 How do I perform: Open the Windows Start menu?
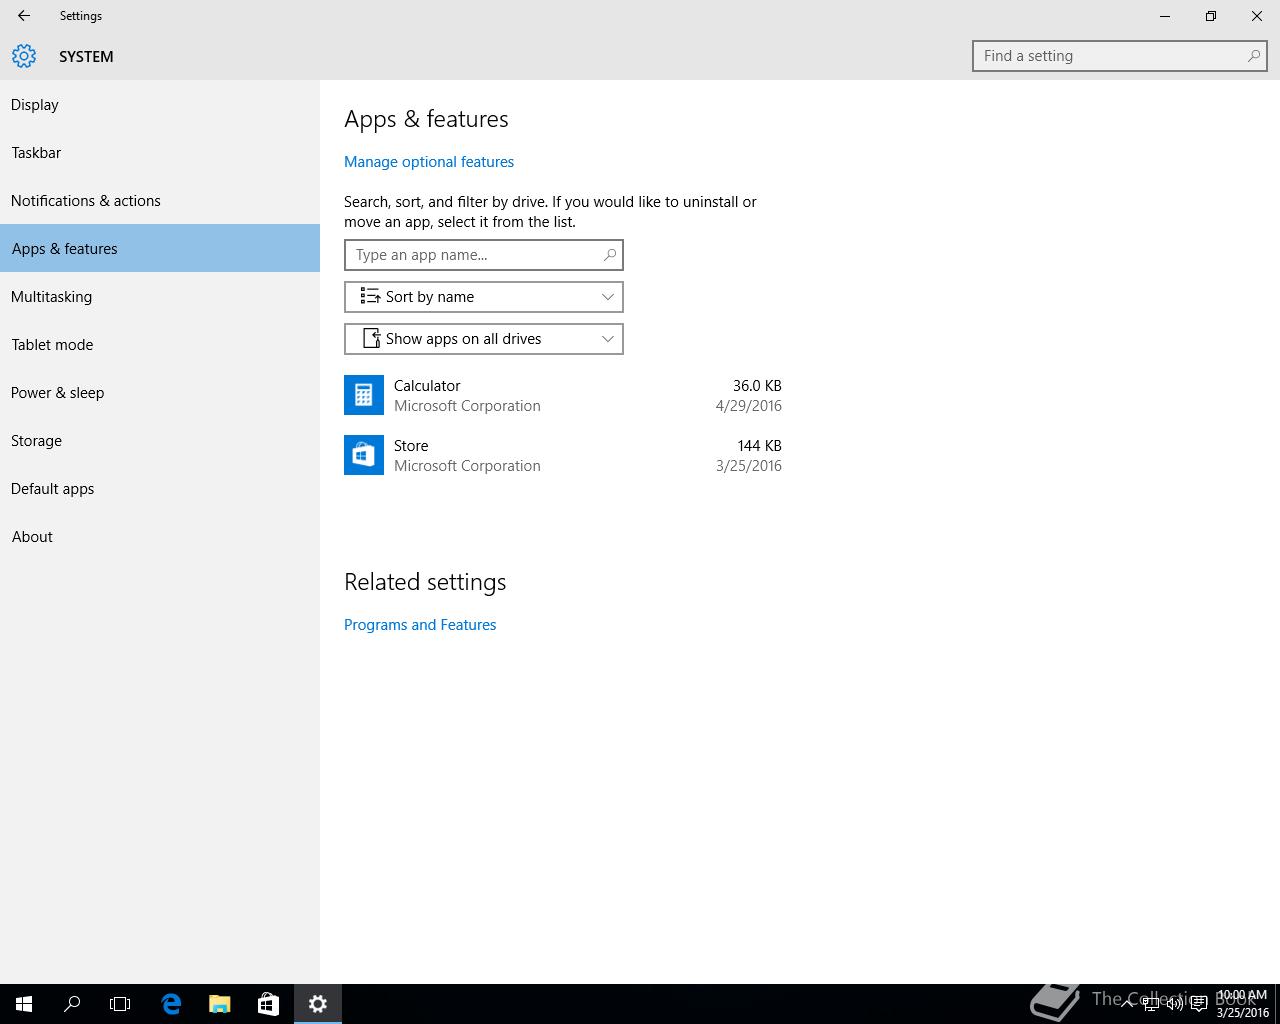point(24,1004)
